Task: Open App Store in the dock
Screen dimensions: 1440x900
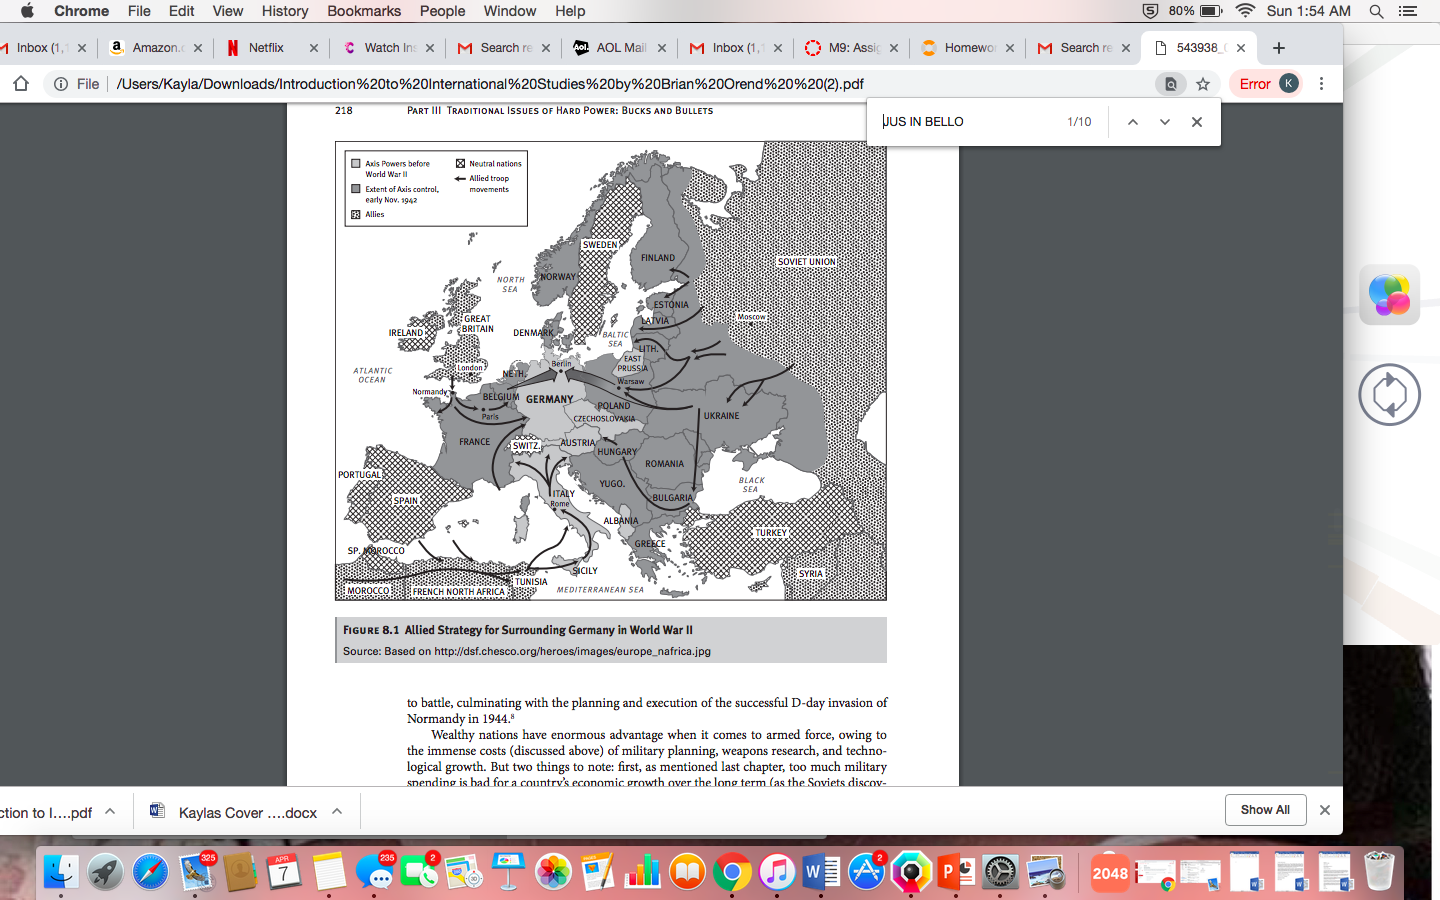Action: coord(866,872)
